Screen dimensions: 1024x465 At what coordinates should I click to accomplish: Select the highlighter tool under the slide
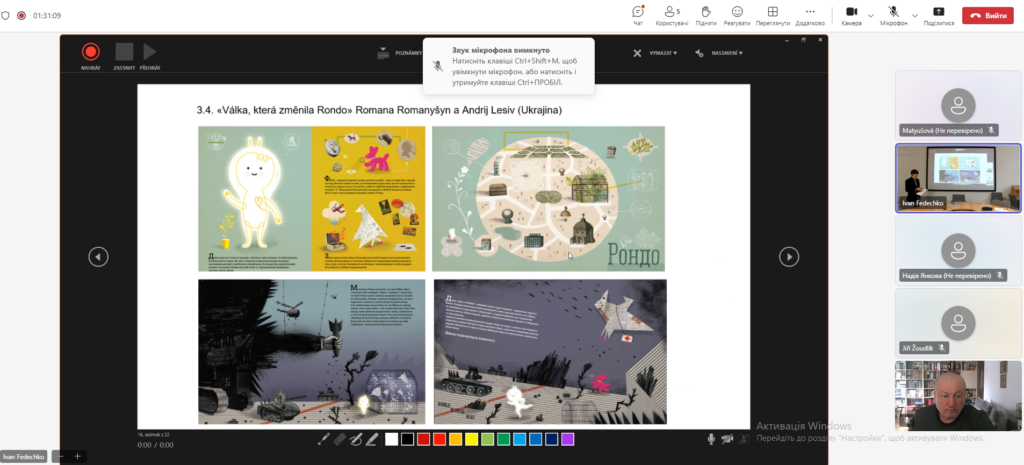pyautogui.click(x=372, y=440)
